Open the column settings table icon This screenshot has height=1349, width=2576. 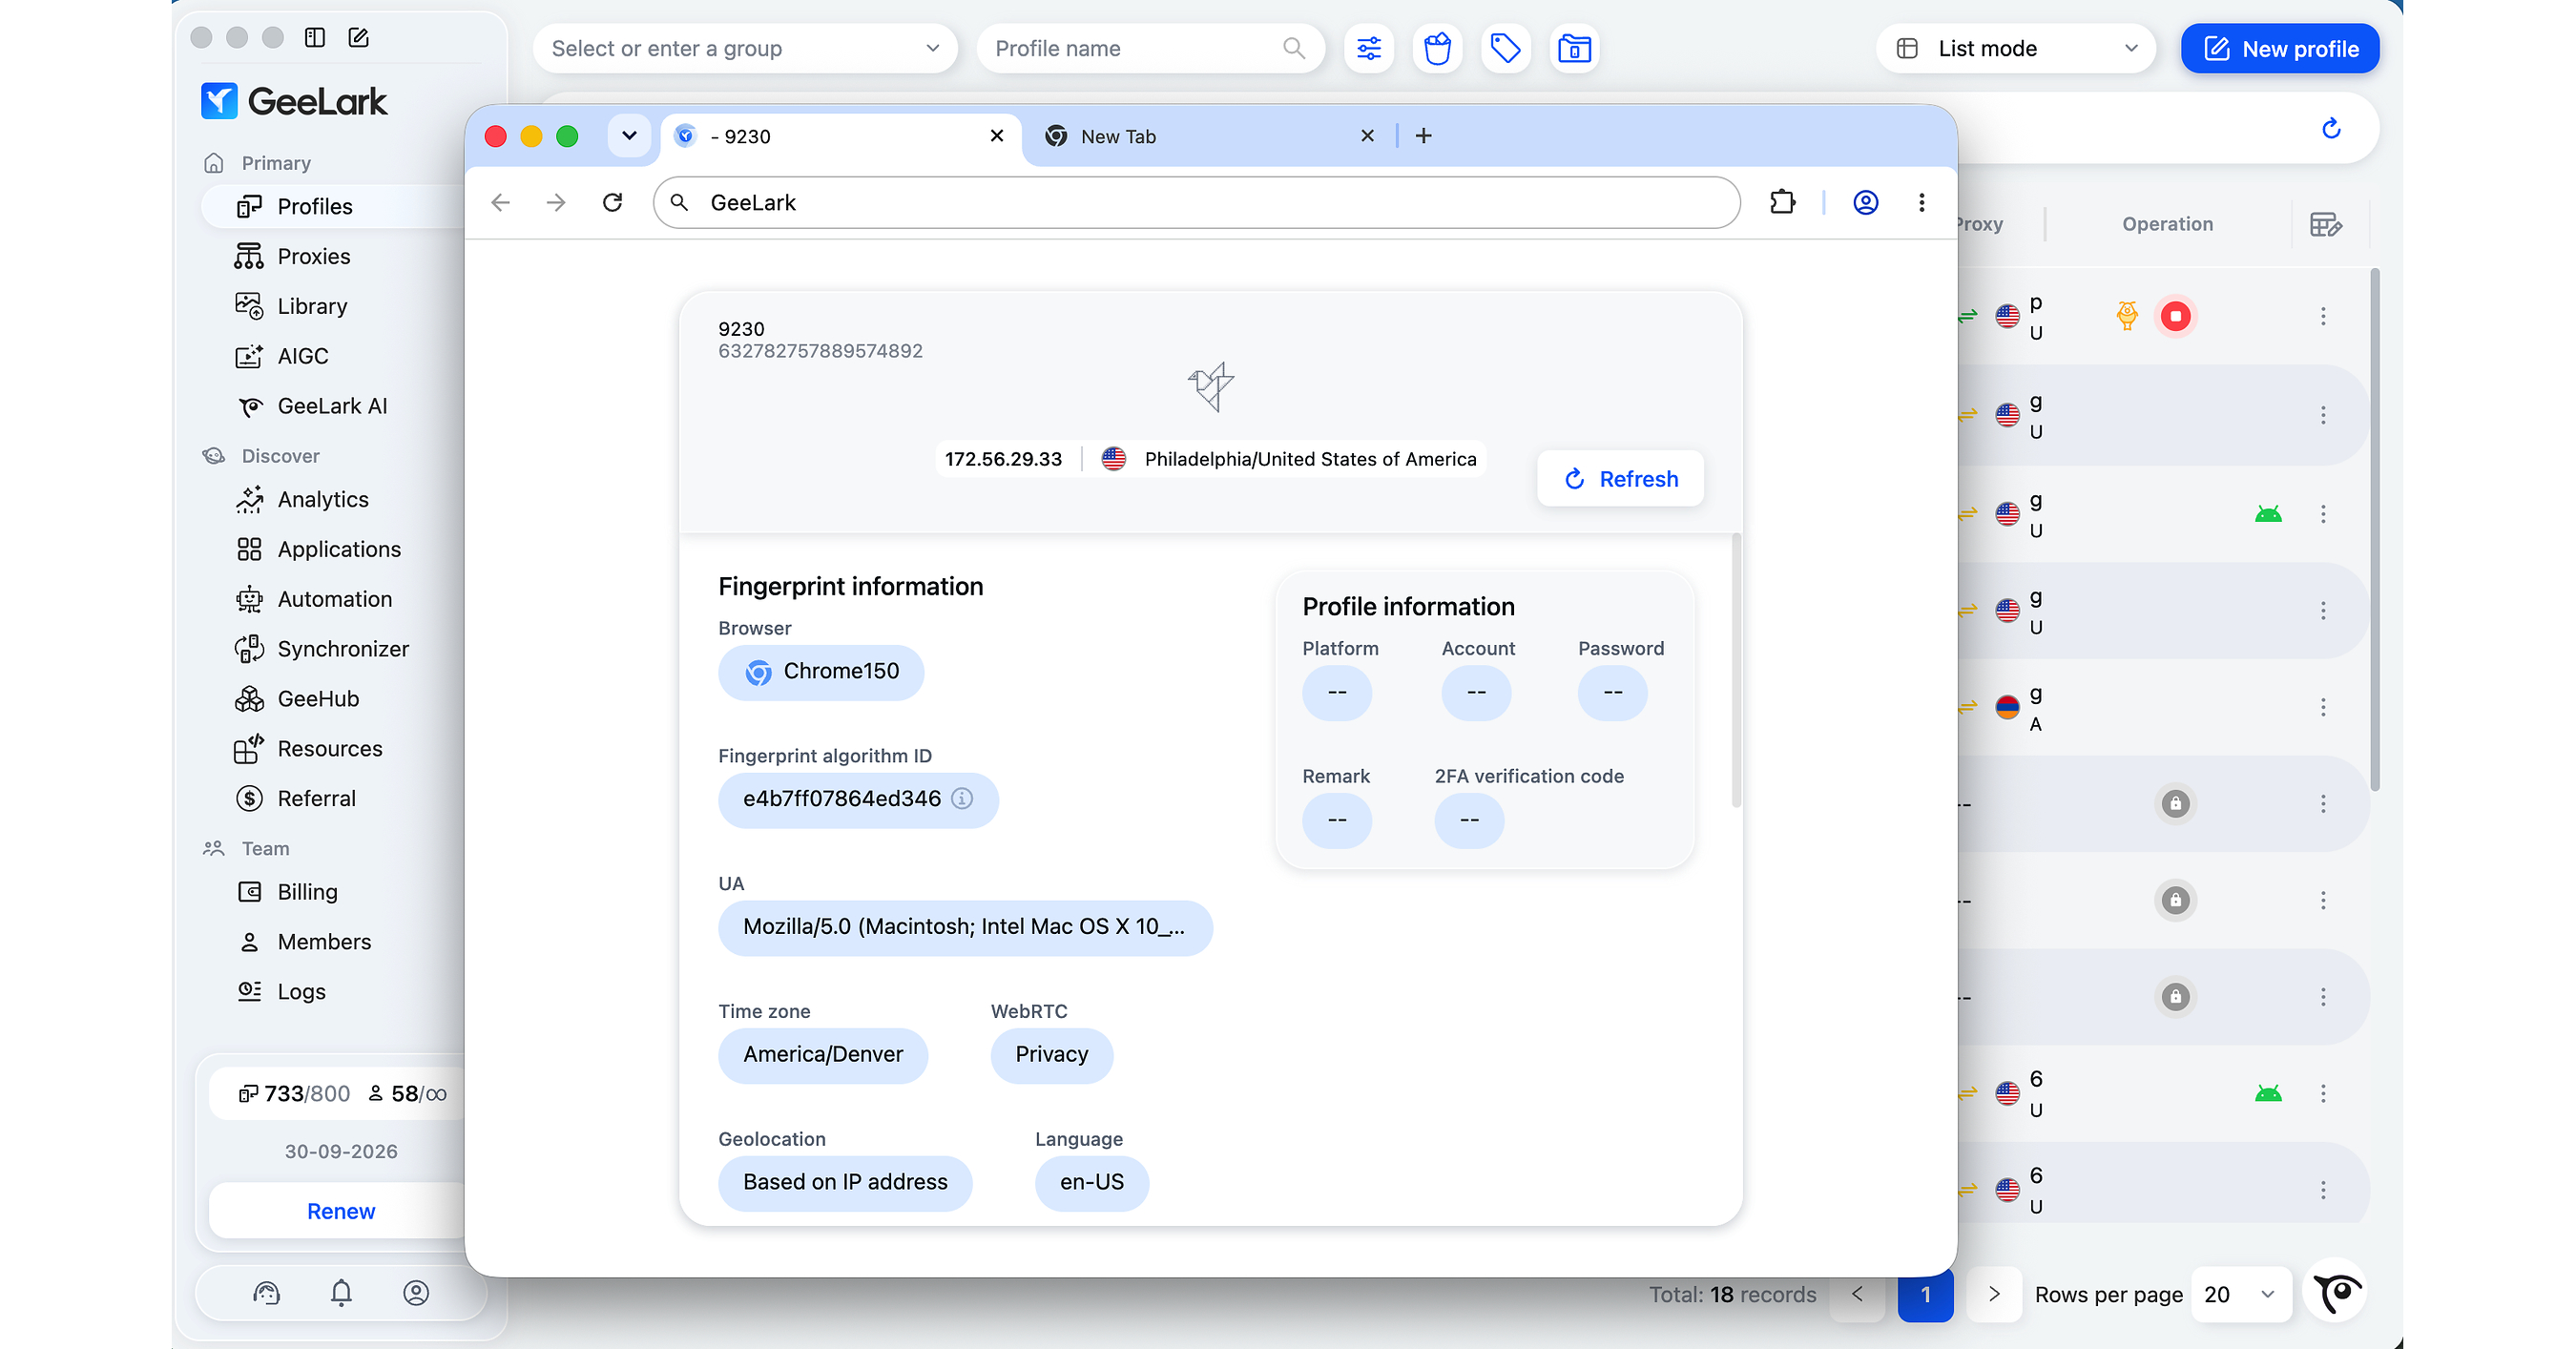click(x=2326, y=224)
